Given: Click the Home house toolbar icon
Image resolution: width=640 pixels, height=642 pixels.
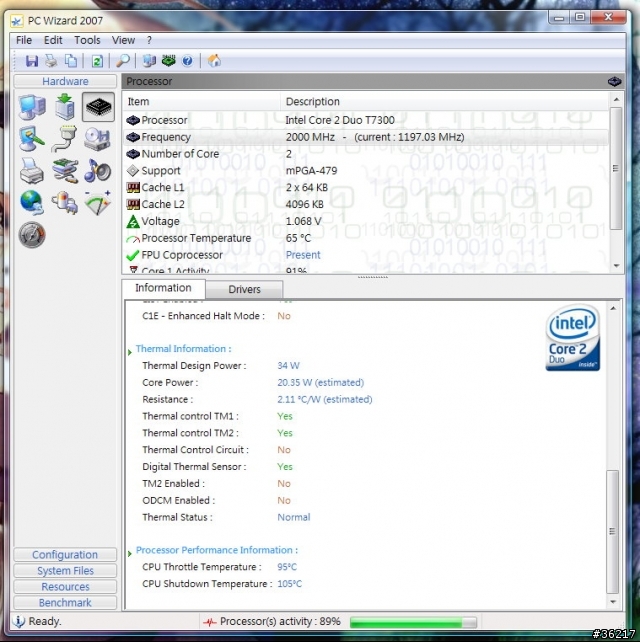Looking at the screenshot, I should pos(214,61).
